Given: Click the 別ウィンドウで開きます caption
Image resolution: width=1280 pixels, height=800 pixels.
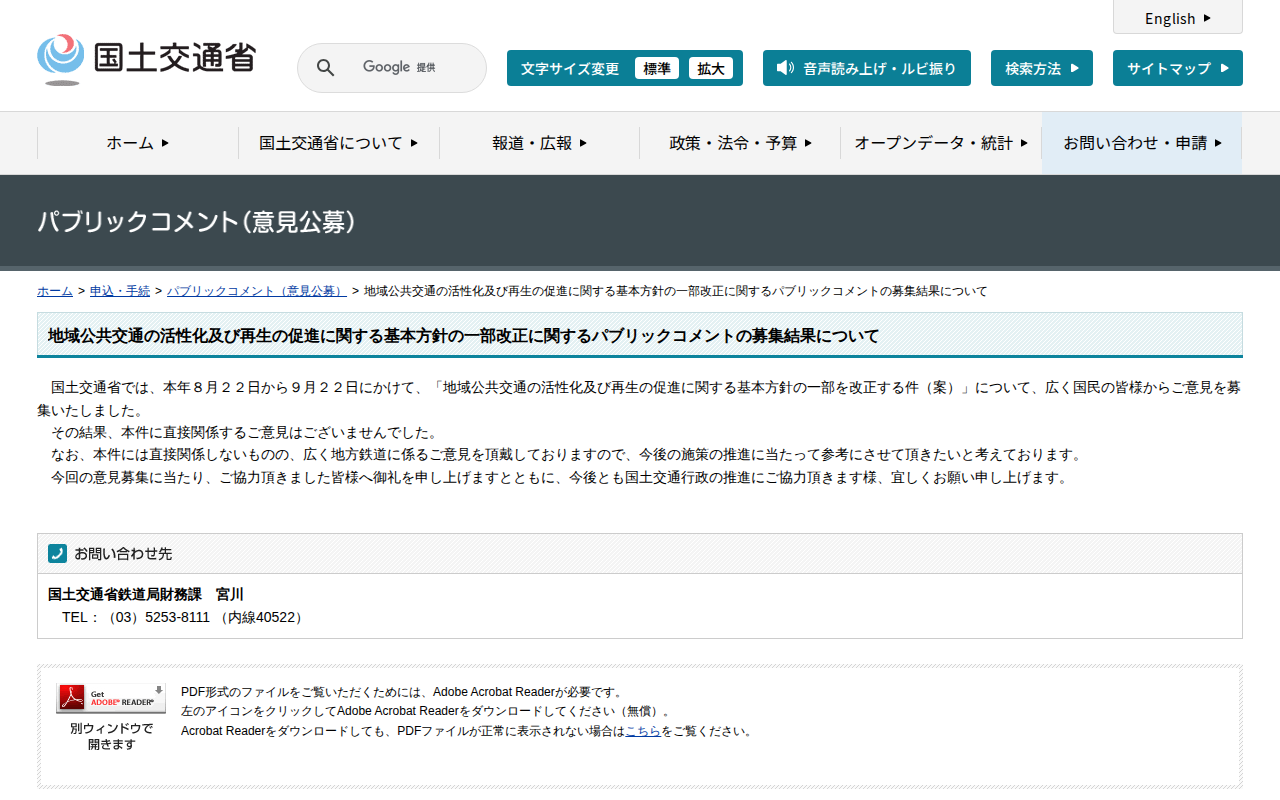Looking at the screenshot, I should 111,736.
